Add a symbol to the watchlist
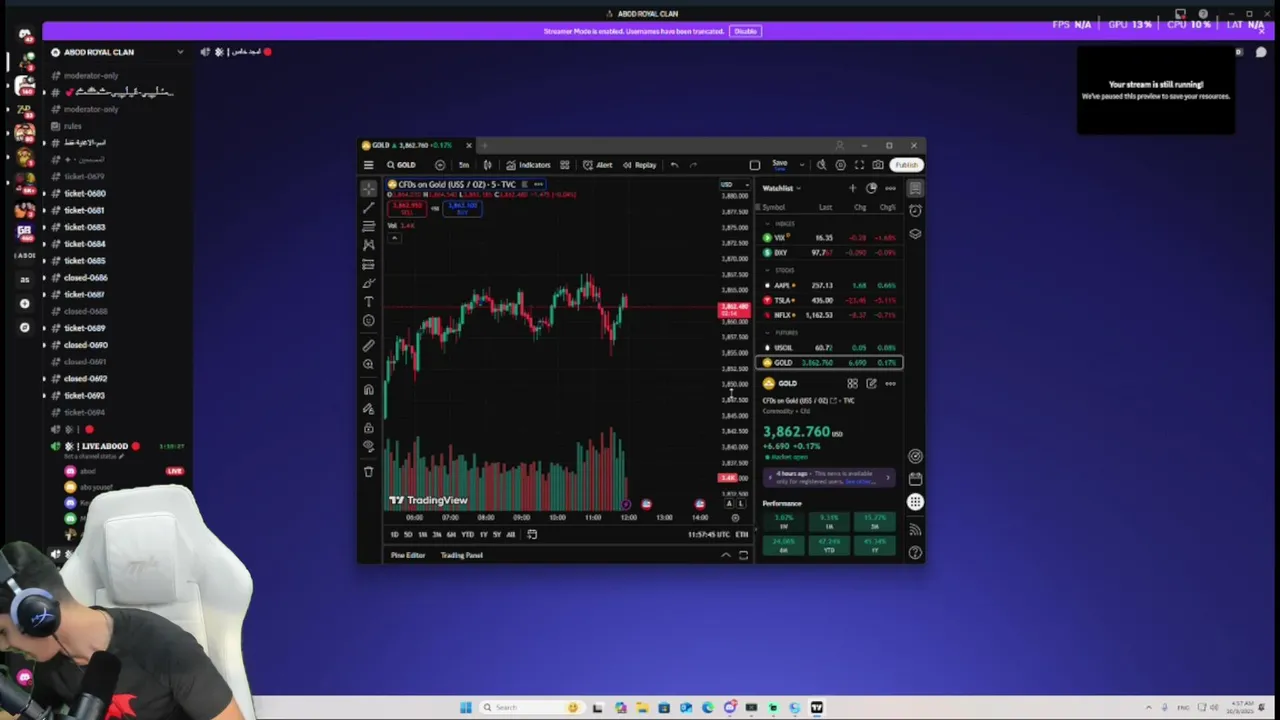Screen dimensions: 1280x720 pos(853,188)
